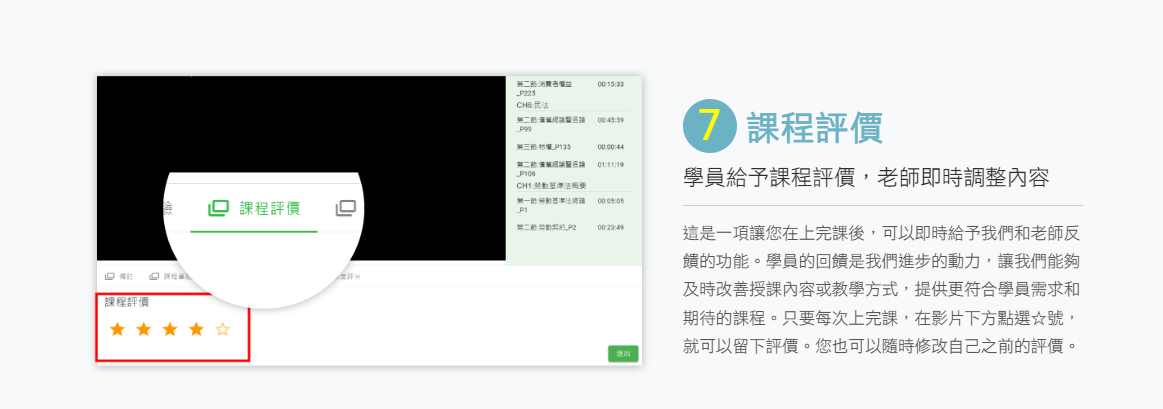
Task: Click the 00:45:59 duration
Action: coord(610,120)
